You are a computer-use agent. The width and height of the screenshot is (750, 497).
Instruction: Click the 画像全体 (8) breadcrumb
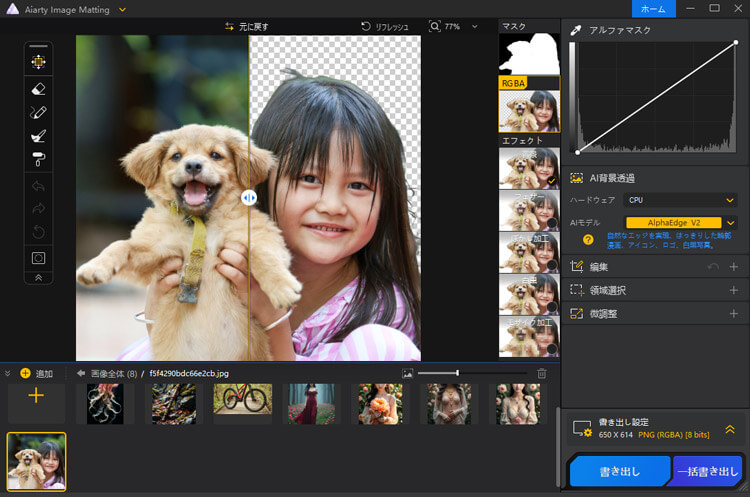114,374
